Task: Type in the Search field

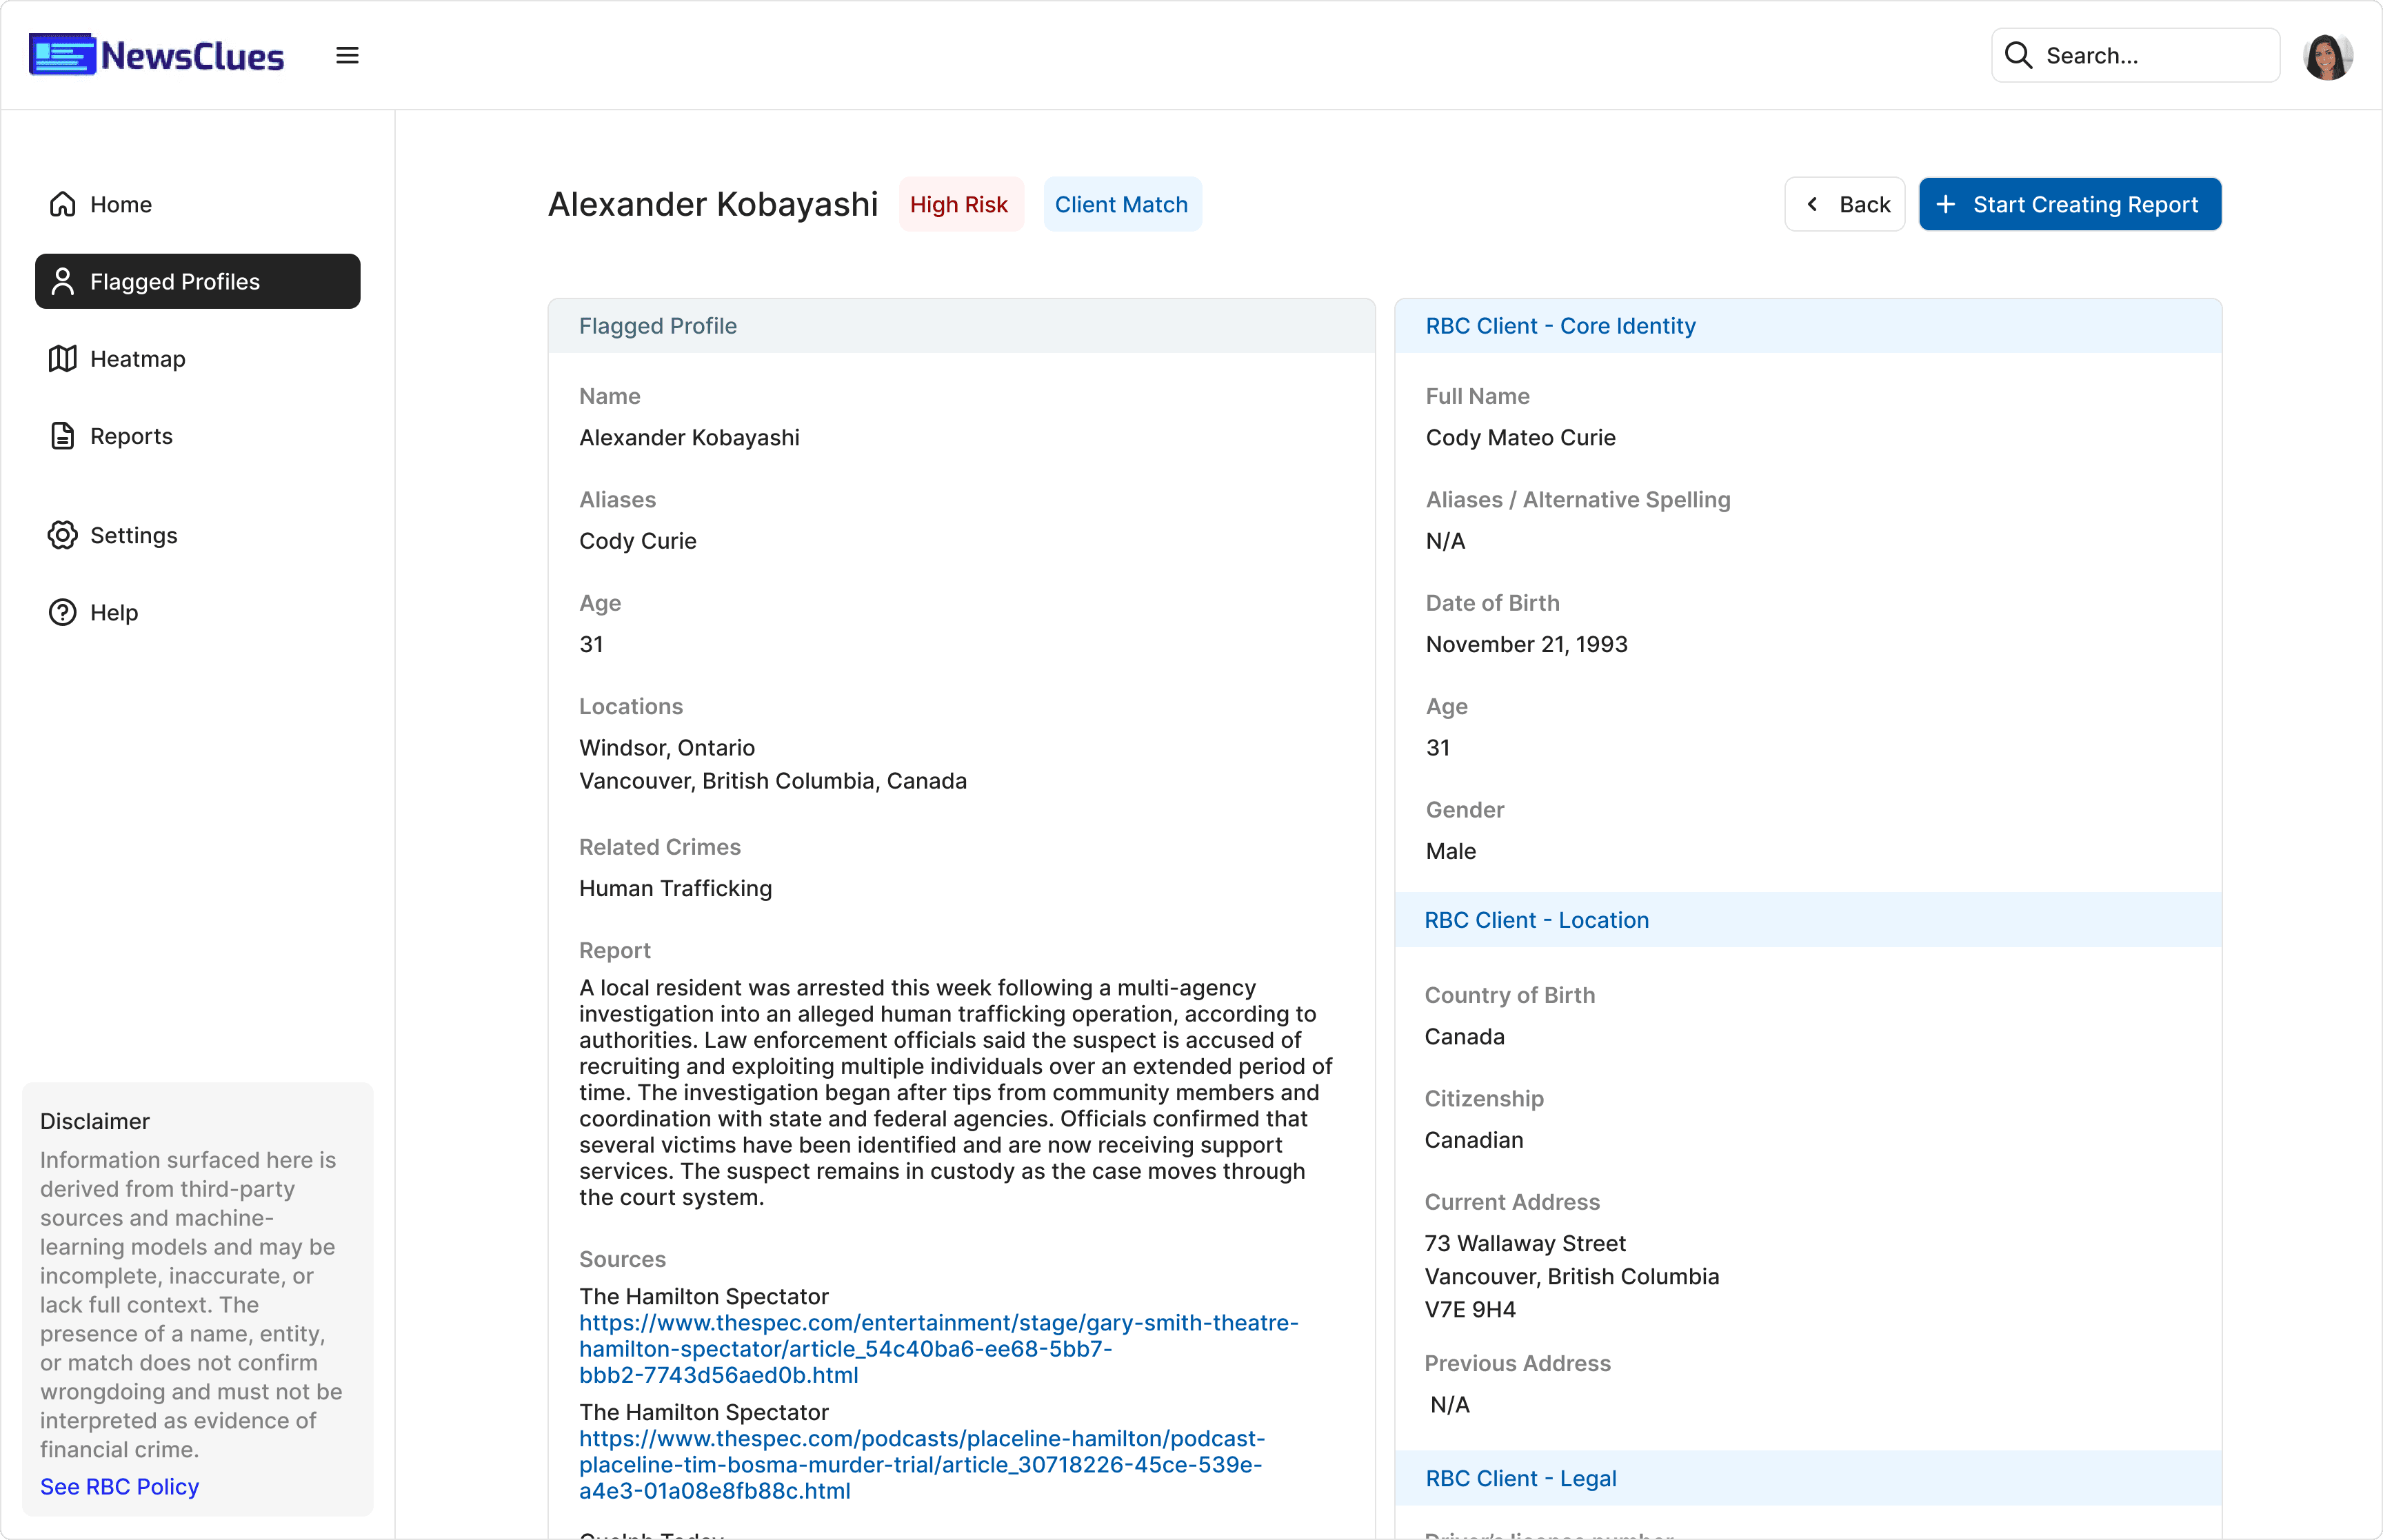Action: click(2150, 55)
